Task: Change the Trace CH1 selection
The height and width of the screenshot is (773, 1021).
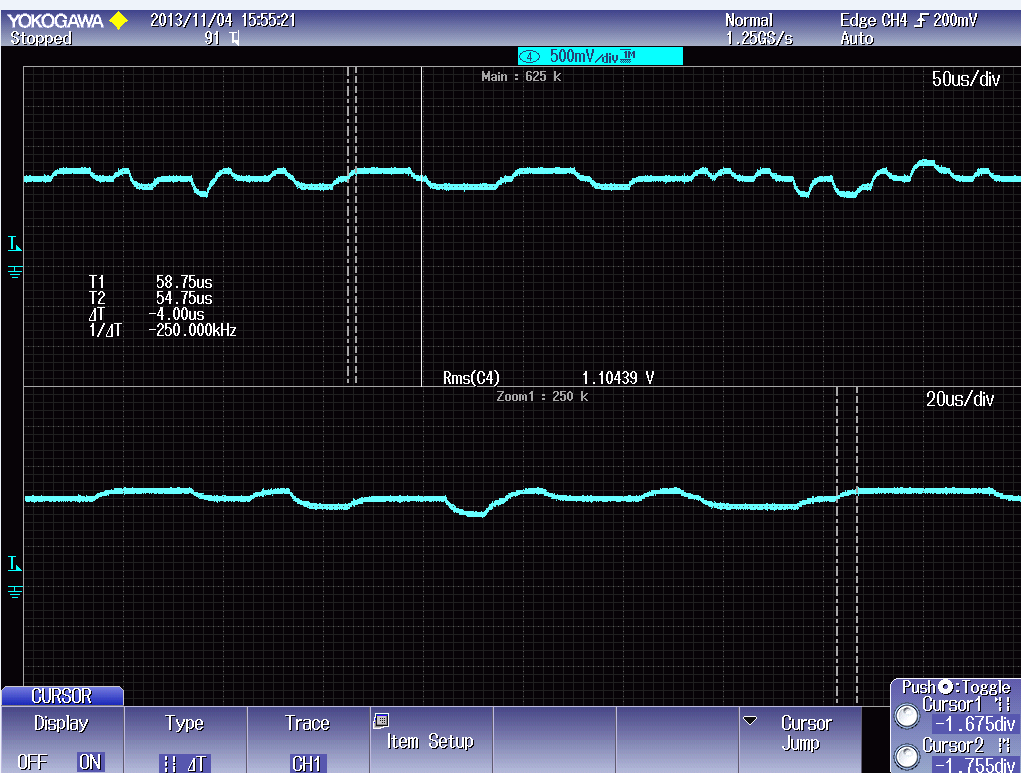Action: pyautogui.click(x=307, y=763)
